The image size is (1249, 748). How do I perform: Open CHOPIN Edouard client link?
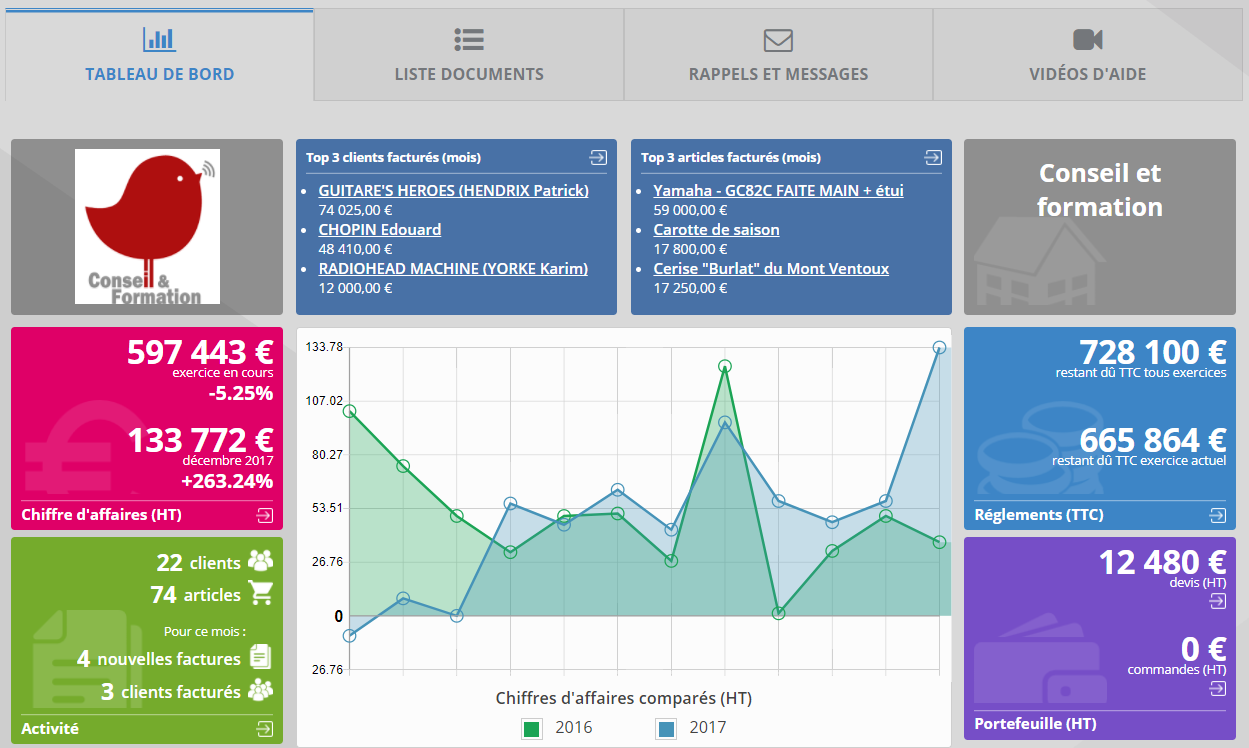pyautogui.click(x=380, y=229)
